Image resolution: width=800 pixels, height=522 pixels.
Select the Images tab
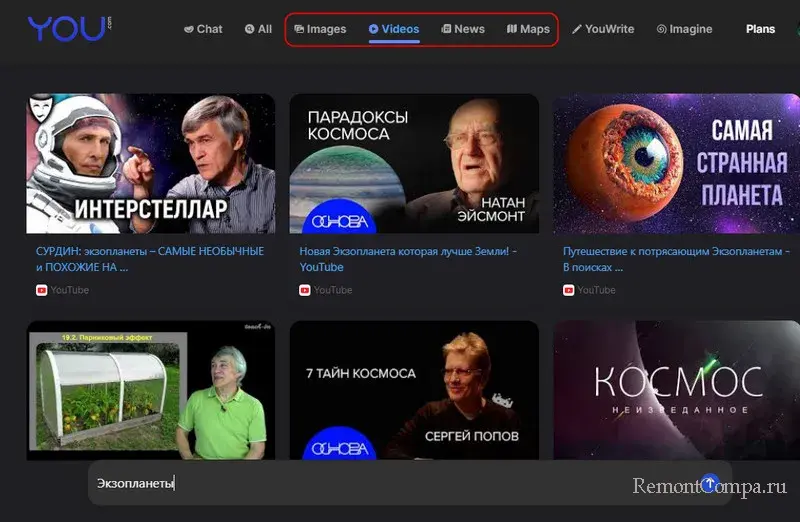click(320, 29)
